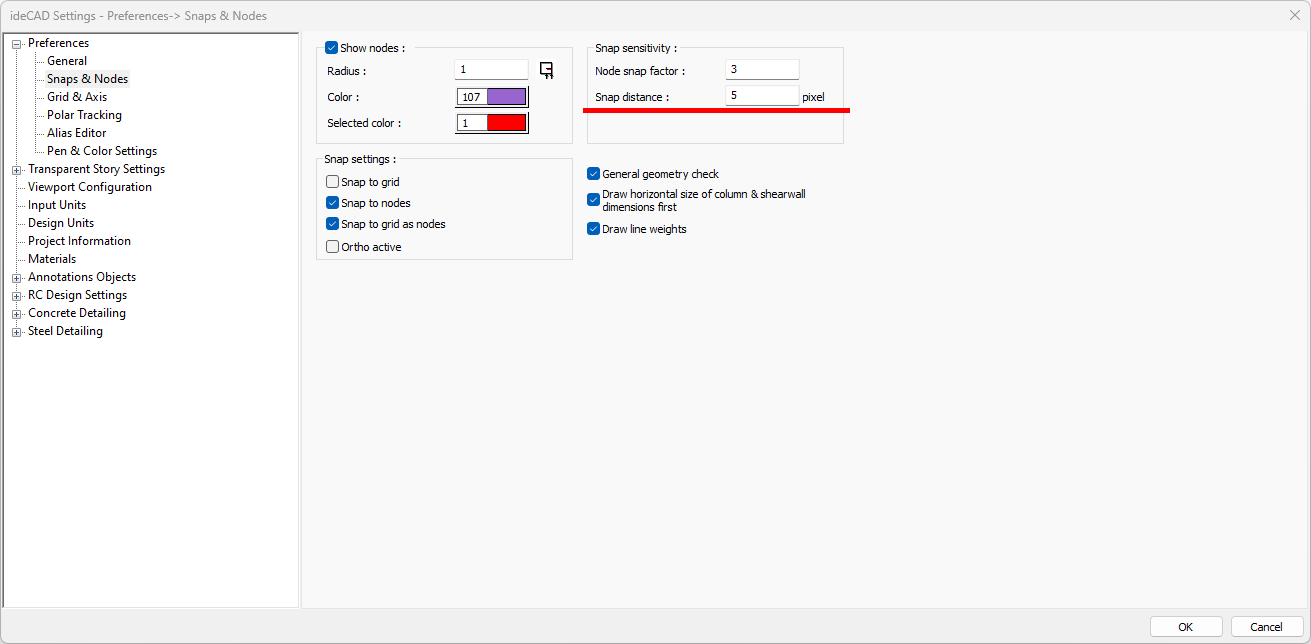The width and height of the screenshot is (1311, 644).
Task: Open Project Information page
Action: coord(79,241)
